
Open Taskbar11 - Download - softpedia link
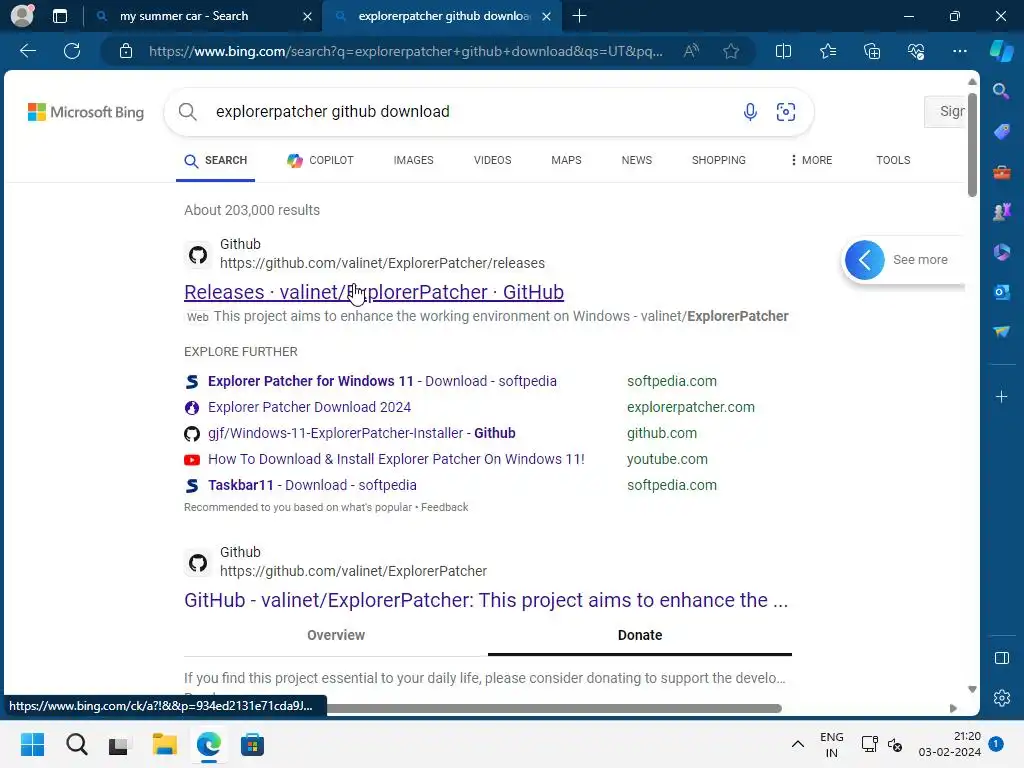[312, 486]
